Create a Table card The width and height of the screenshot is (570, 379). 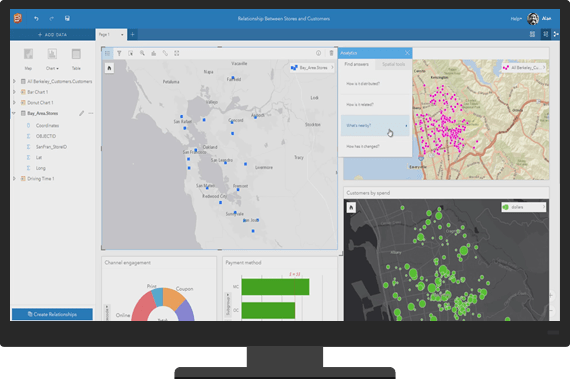(76, 58)
